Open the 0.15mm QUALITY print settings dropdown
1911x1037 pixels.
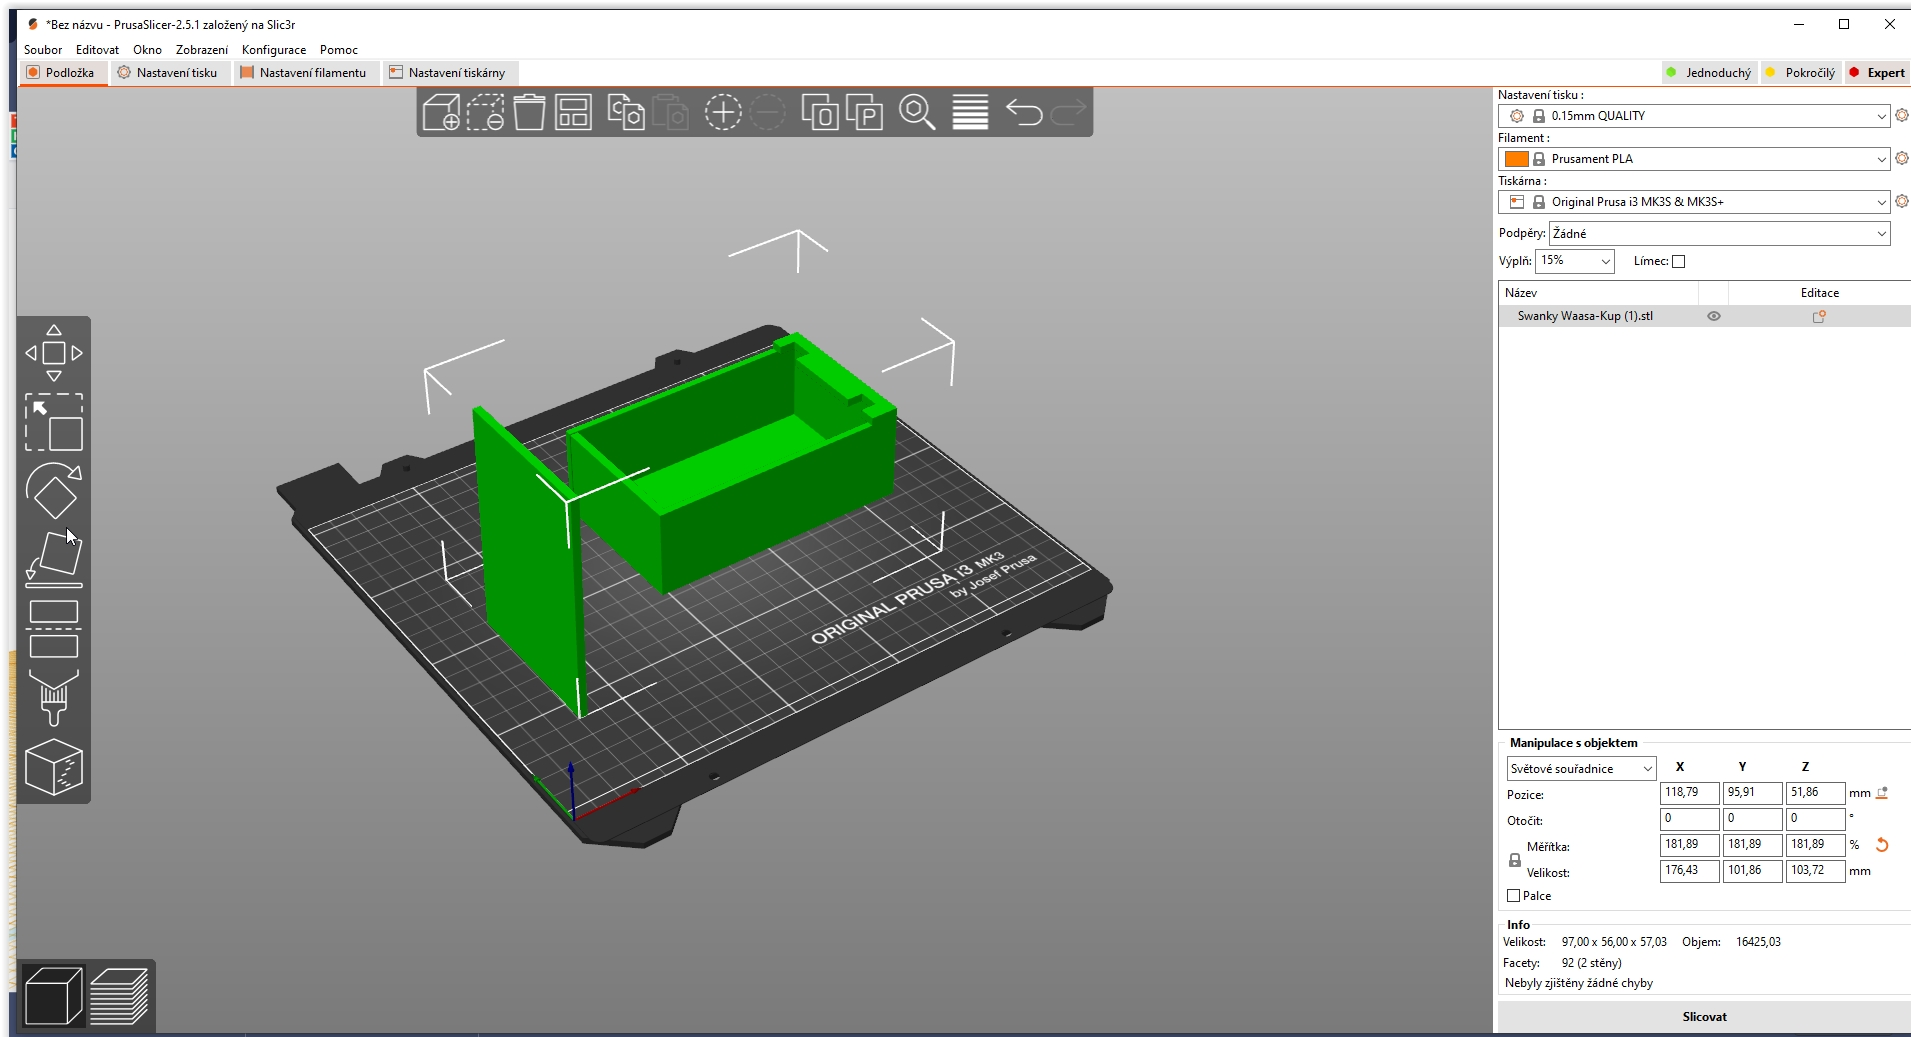point(1694,116)
